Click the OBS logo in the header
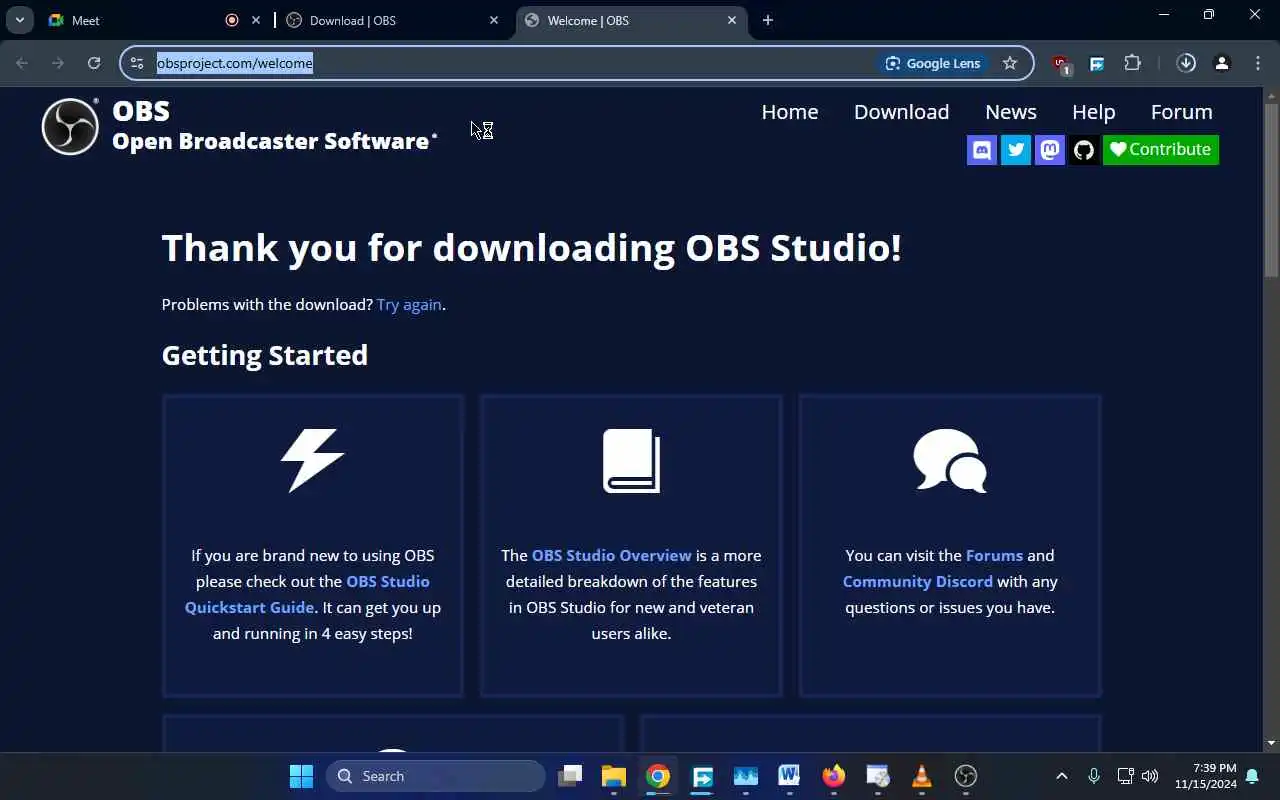The image size is (1280, 800). click(70, 127)
